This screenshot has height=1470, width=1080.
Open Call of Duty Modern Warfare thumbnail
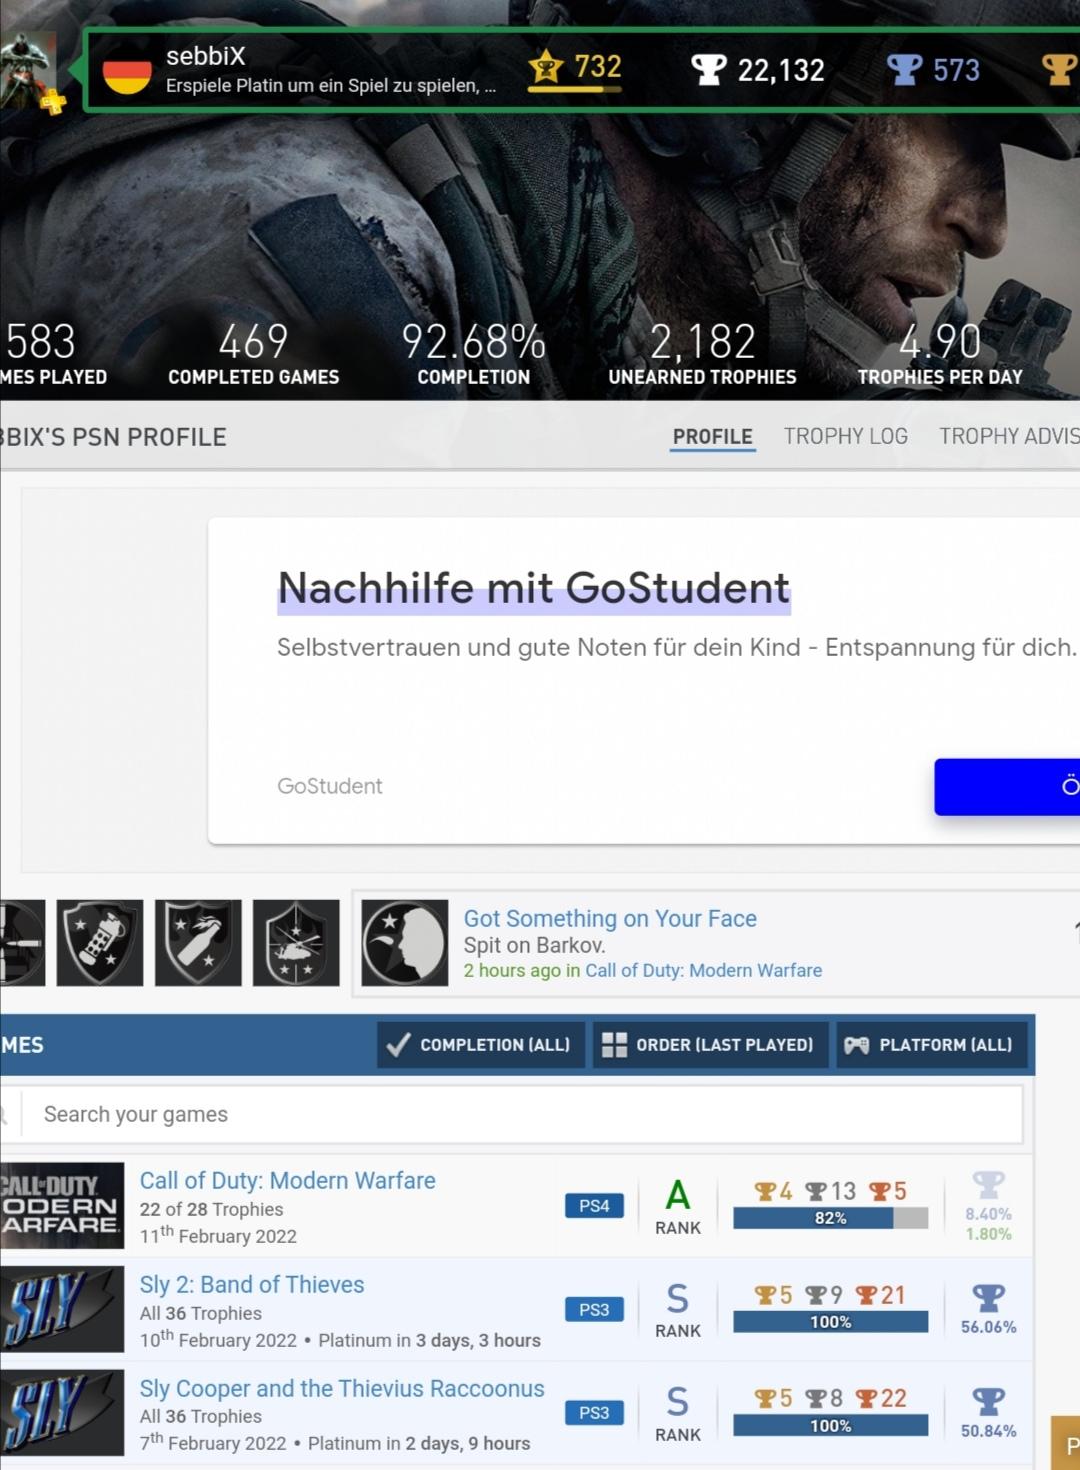[x=62, y=1206]
